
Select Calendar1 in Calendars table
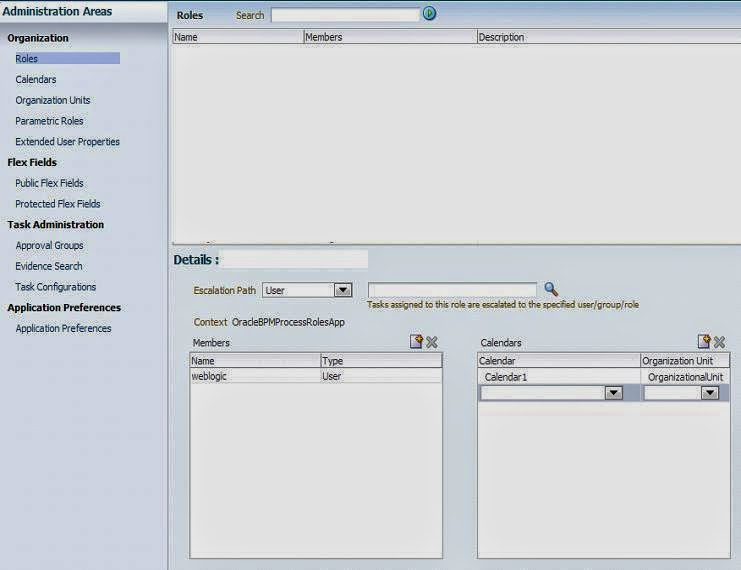tap(506, 377)
